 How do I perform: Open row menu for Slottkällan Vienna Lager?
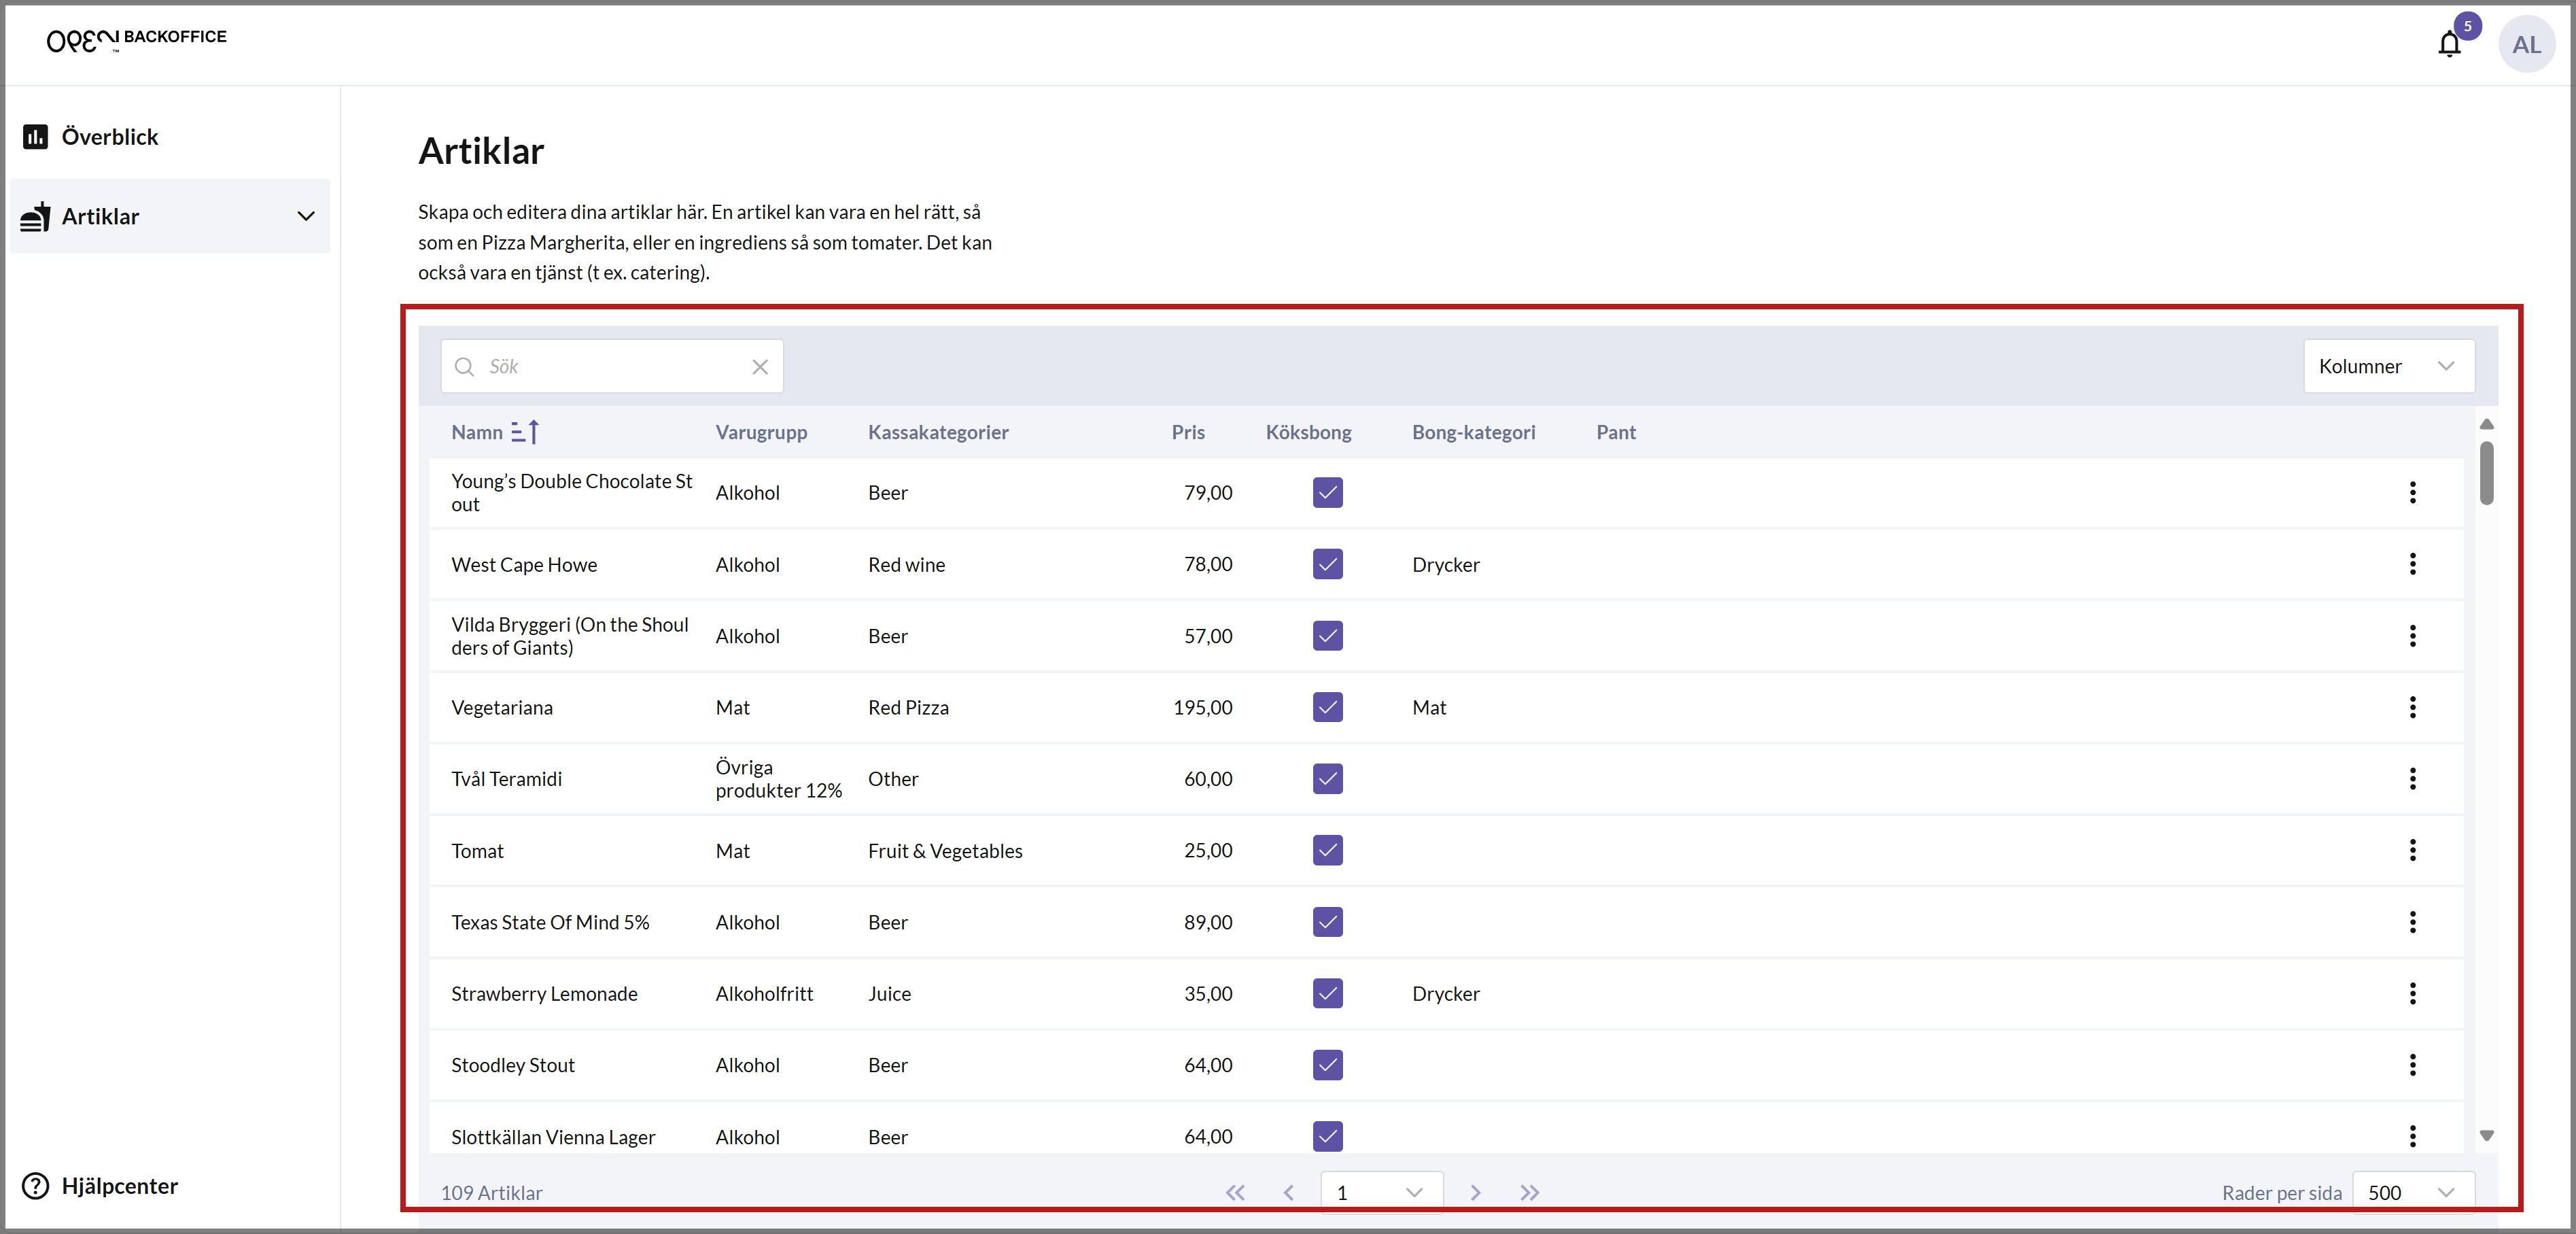coord(2412,1136)
